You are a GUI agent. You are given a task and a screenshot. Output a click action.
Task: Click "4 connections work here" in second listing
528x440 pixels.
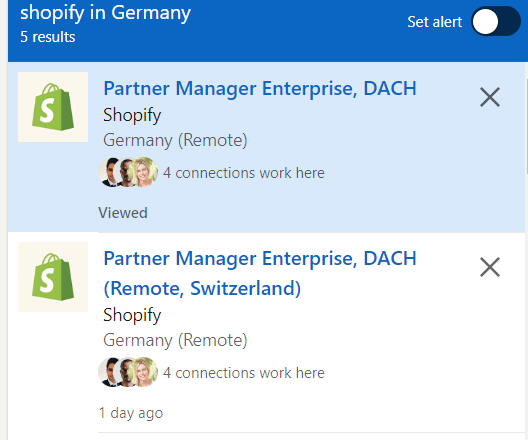click(x=244, y=373)
